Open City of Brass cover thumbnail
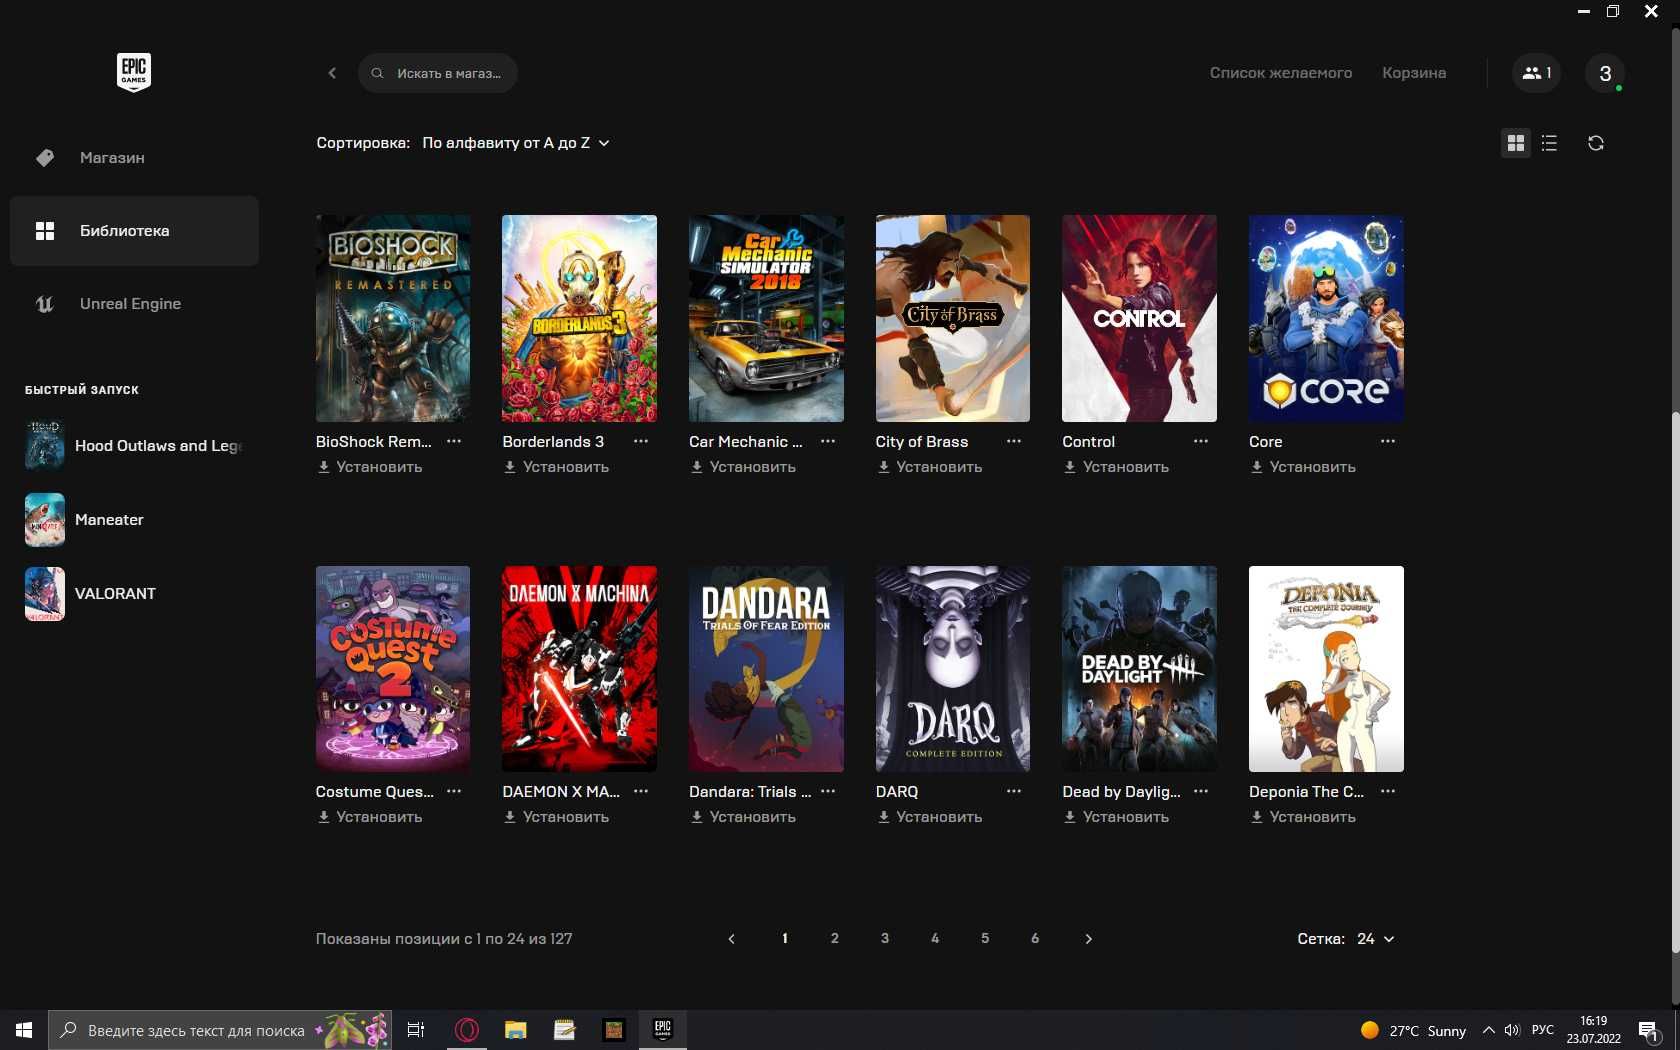 tap(953, 318)
